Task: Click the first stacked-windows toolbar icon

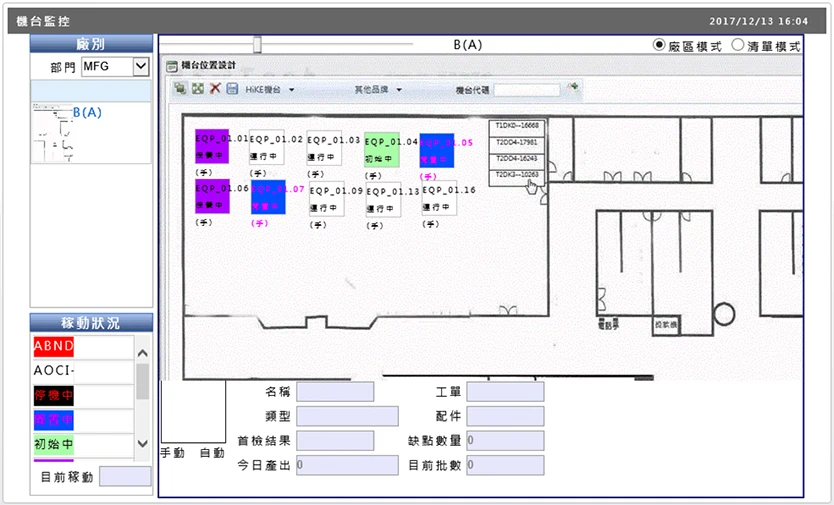Action: point(180,88)
